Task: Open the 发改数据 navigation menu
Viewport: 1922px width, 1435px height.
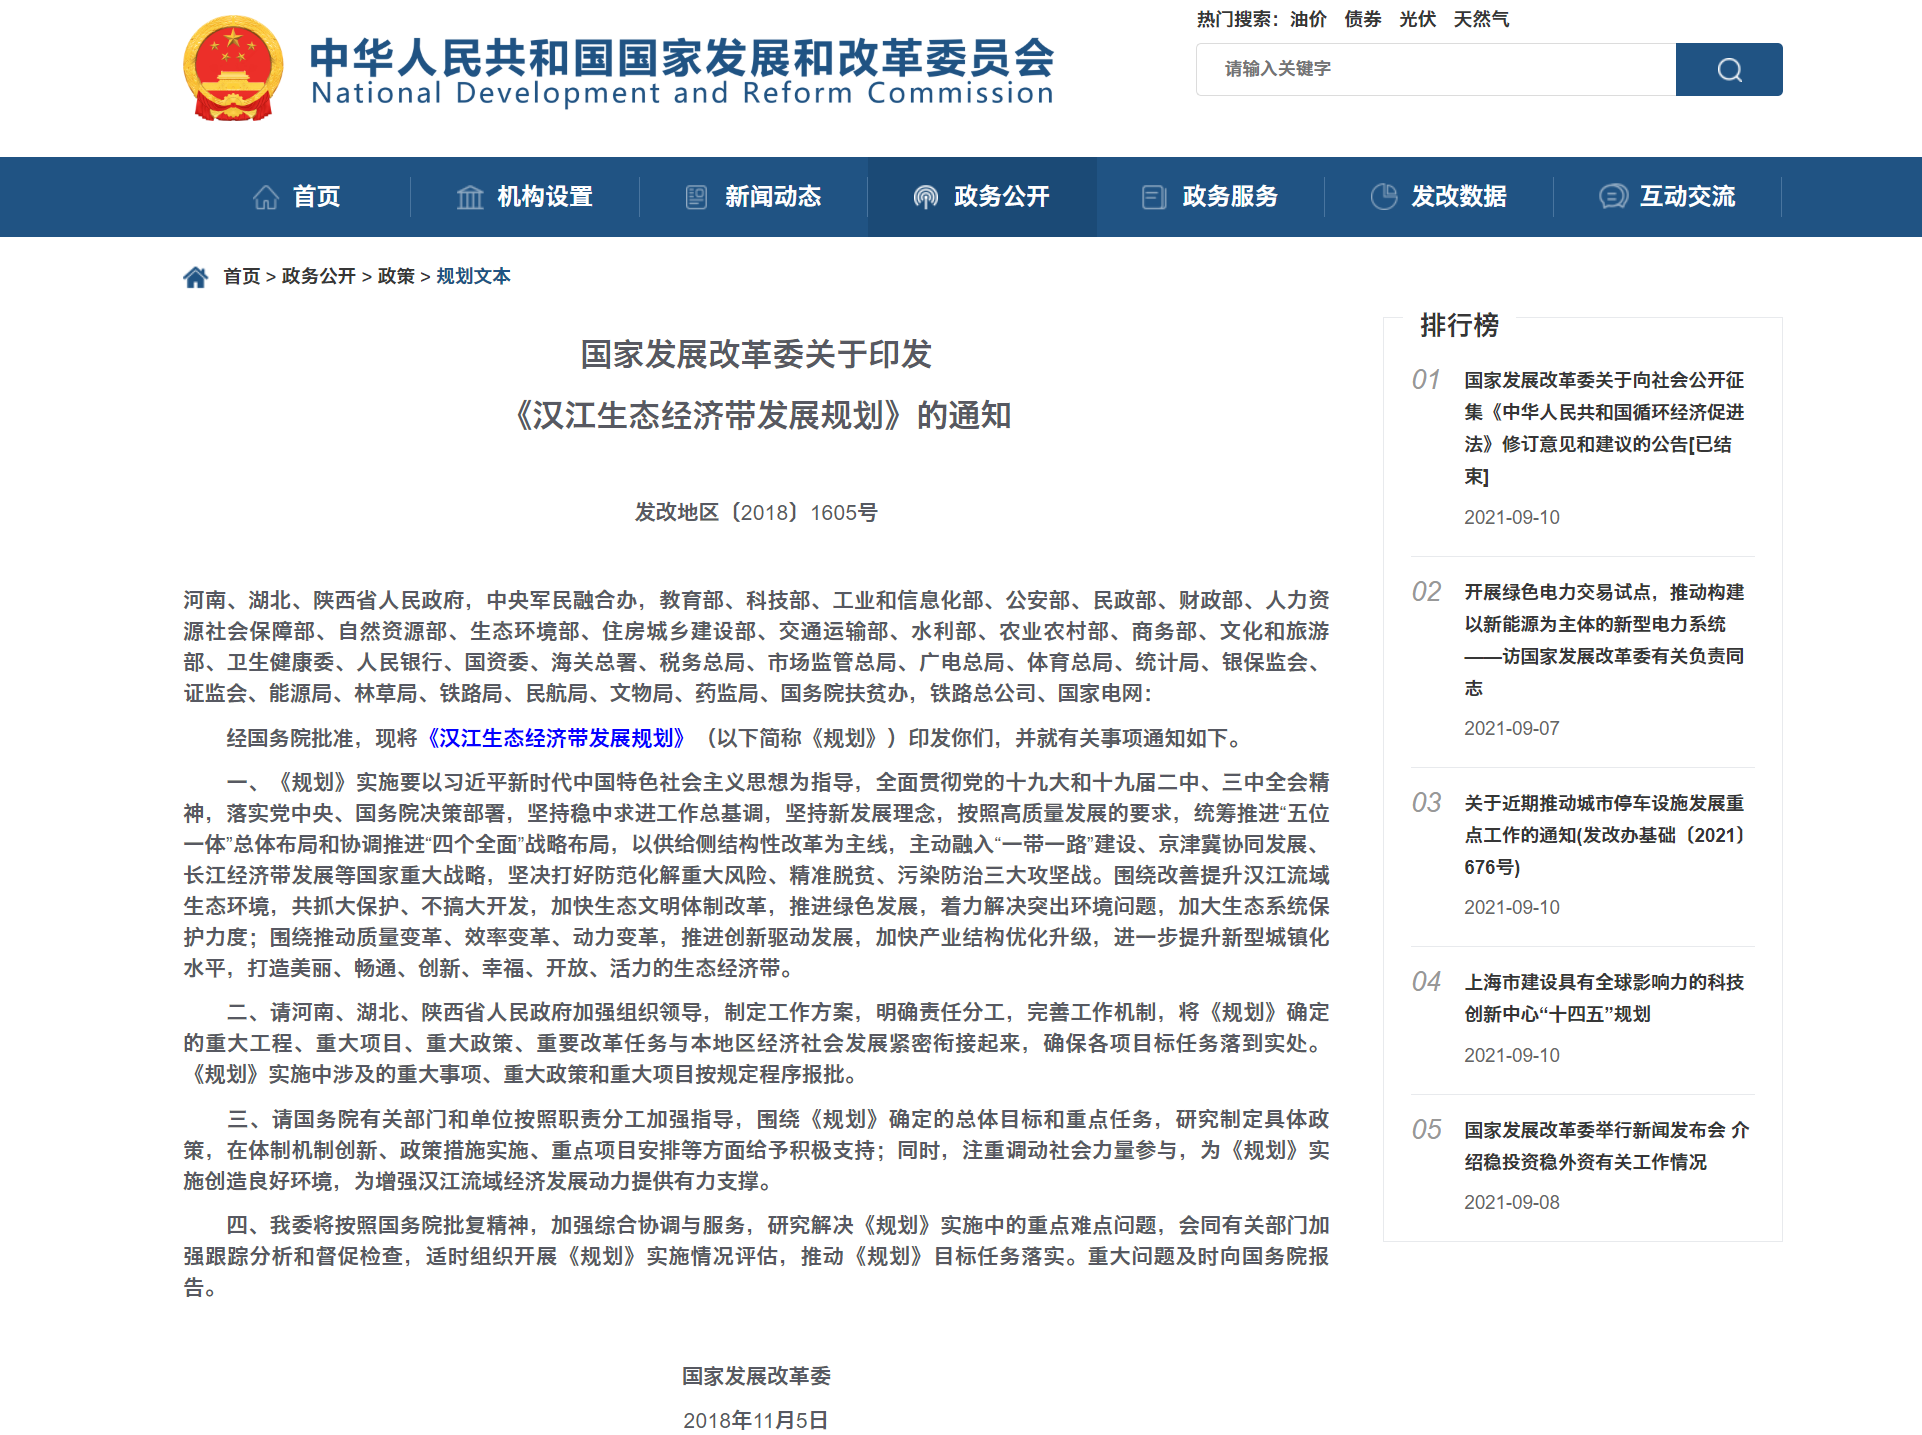Action: point(1458,197)
